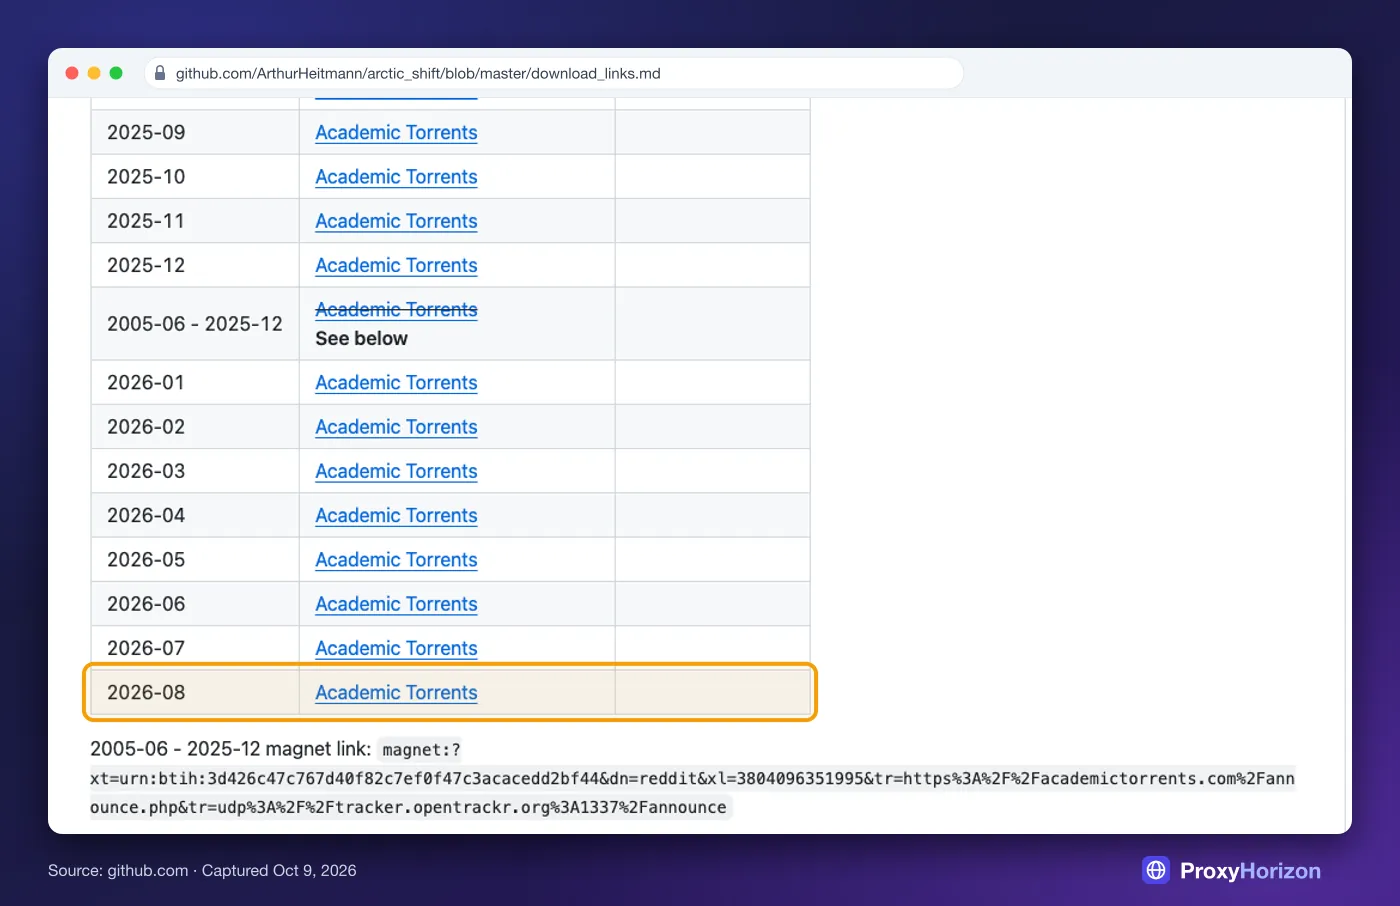Open the Academic Torrents link for 2026-05
The height and width of the screenshot is (906, 1400).
coord(396,560)
